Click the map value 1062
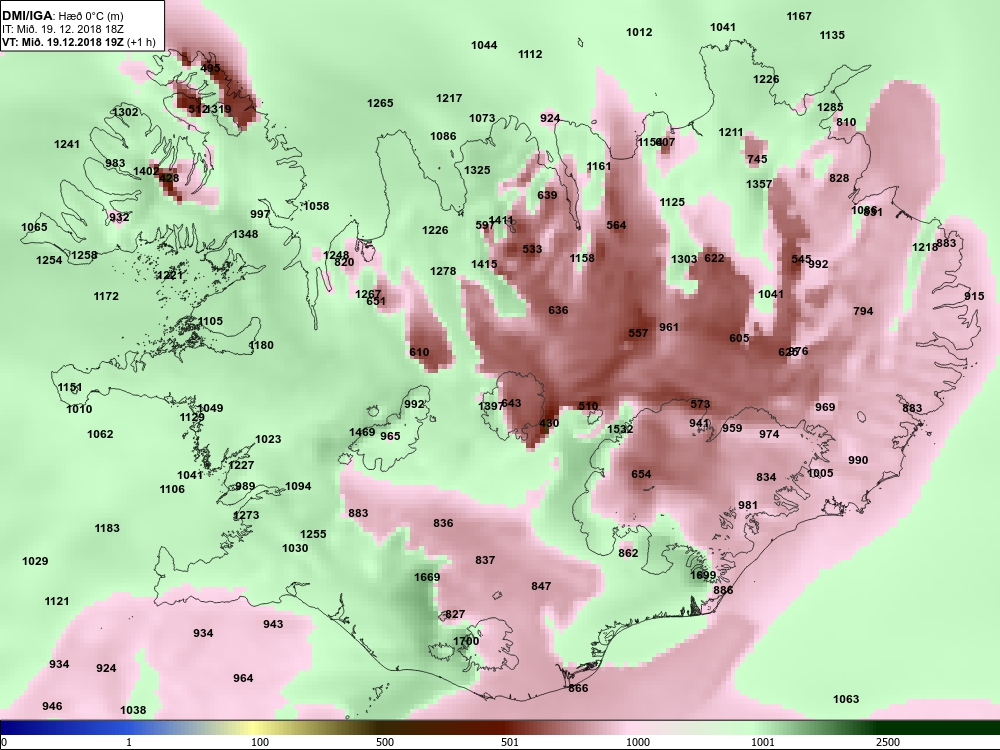Screen dimensions: 1000x750 pyautogui.click(x=100, y=434)
